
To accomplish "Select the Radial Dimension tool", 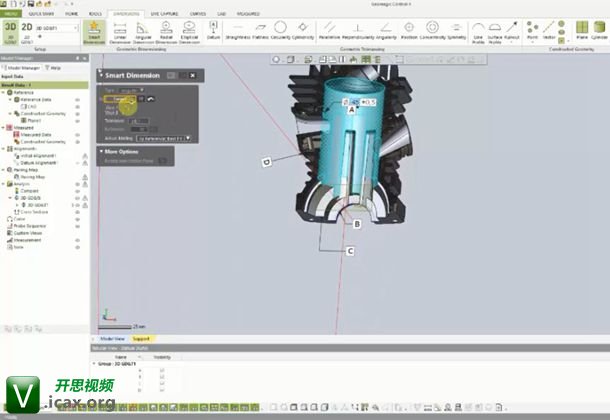I will pyautogui.click(x=166, y=32).
